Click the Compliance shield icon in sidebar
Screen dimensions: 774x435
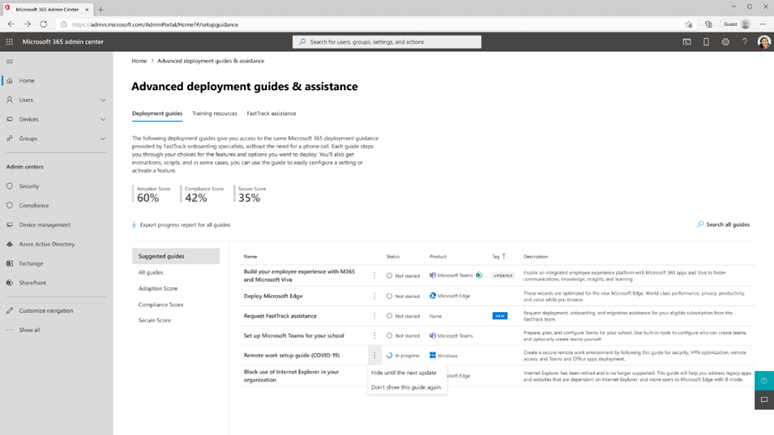(9, 205)
